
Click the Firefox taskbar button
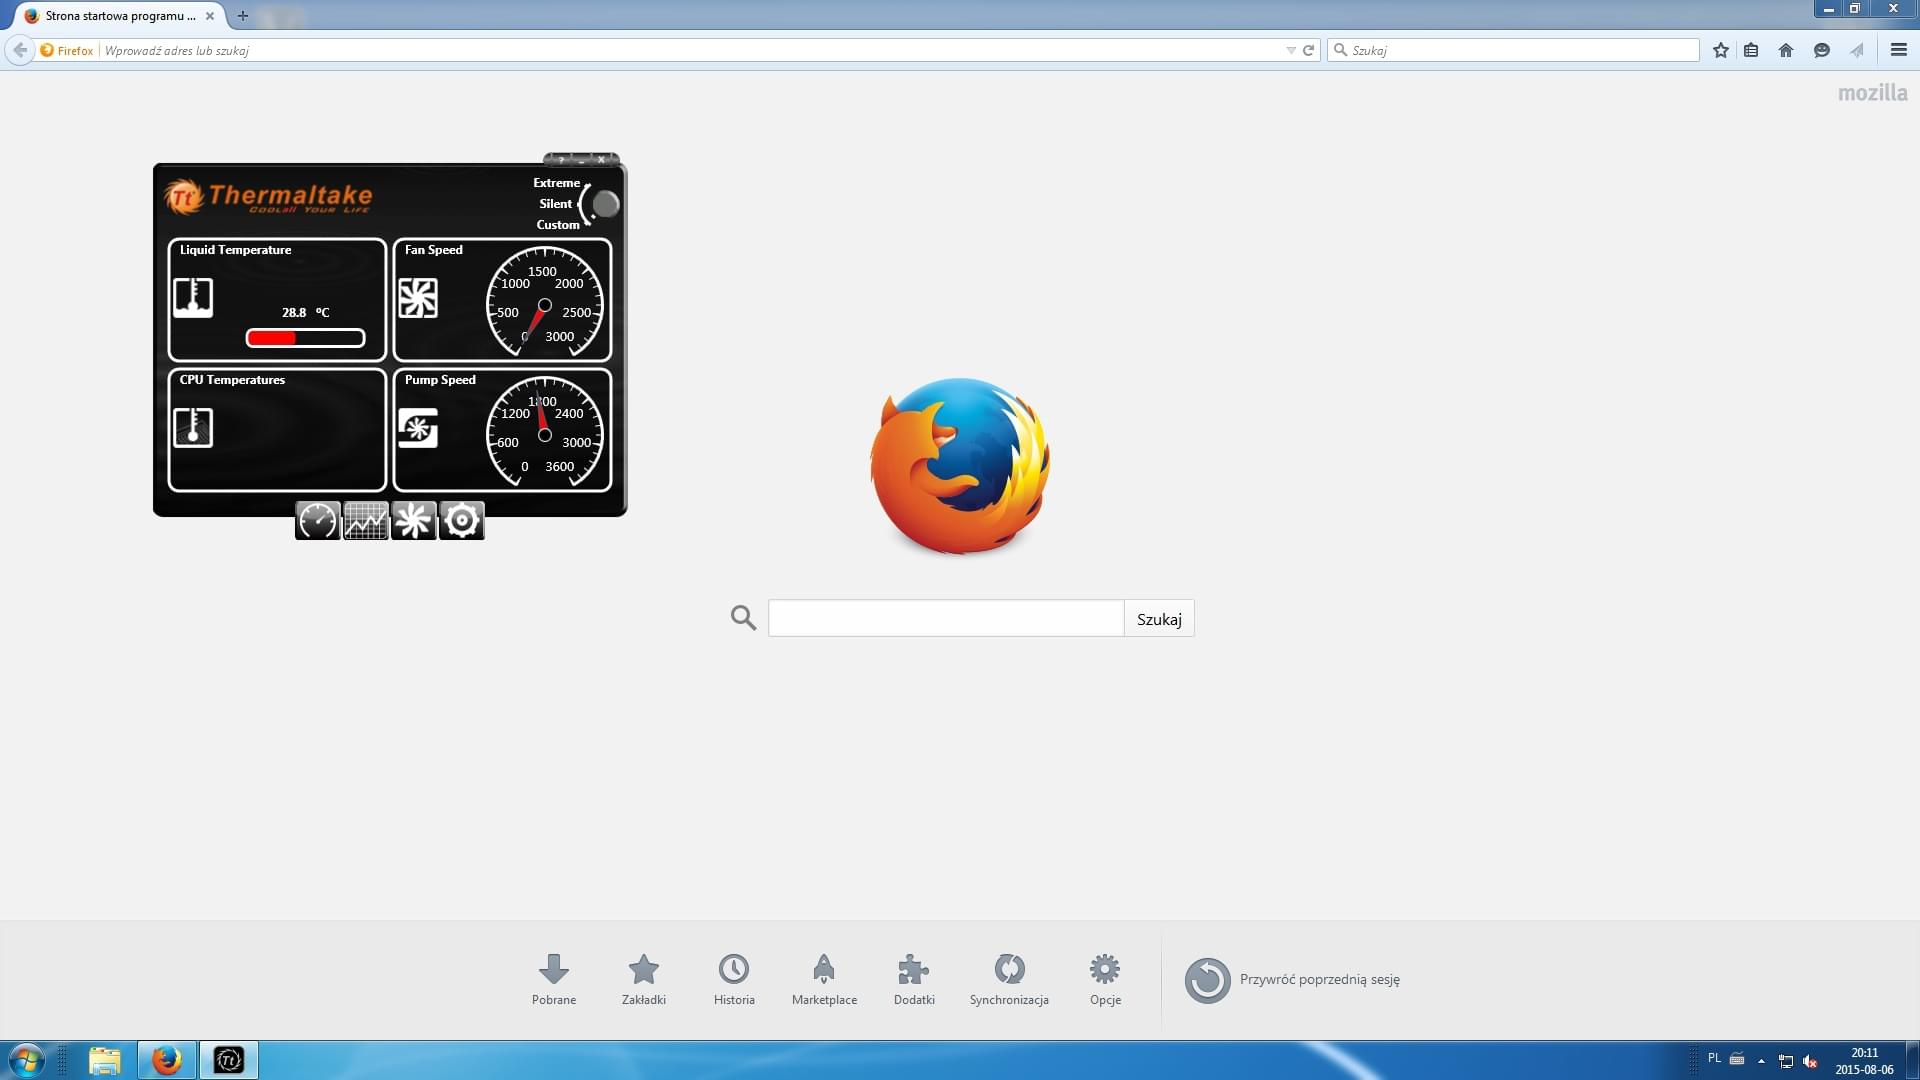coord(167,1060)
